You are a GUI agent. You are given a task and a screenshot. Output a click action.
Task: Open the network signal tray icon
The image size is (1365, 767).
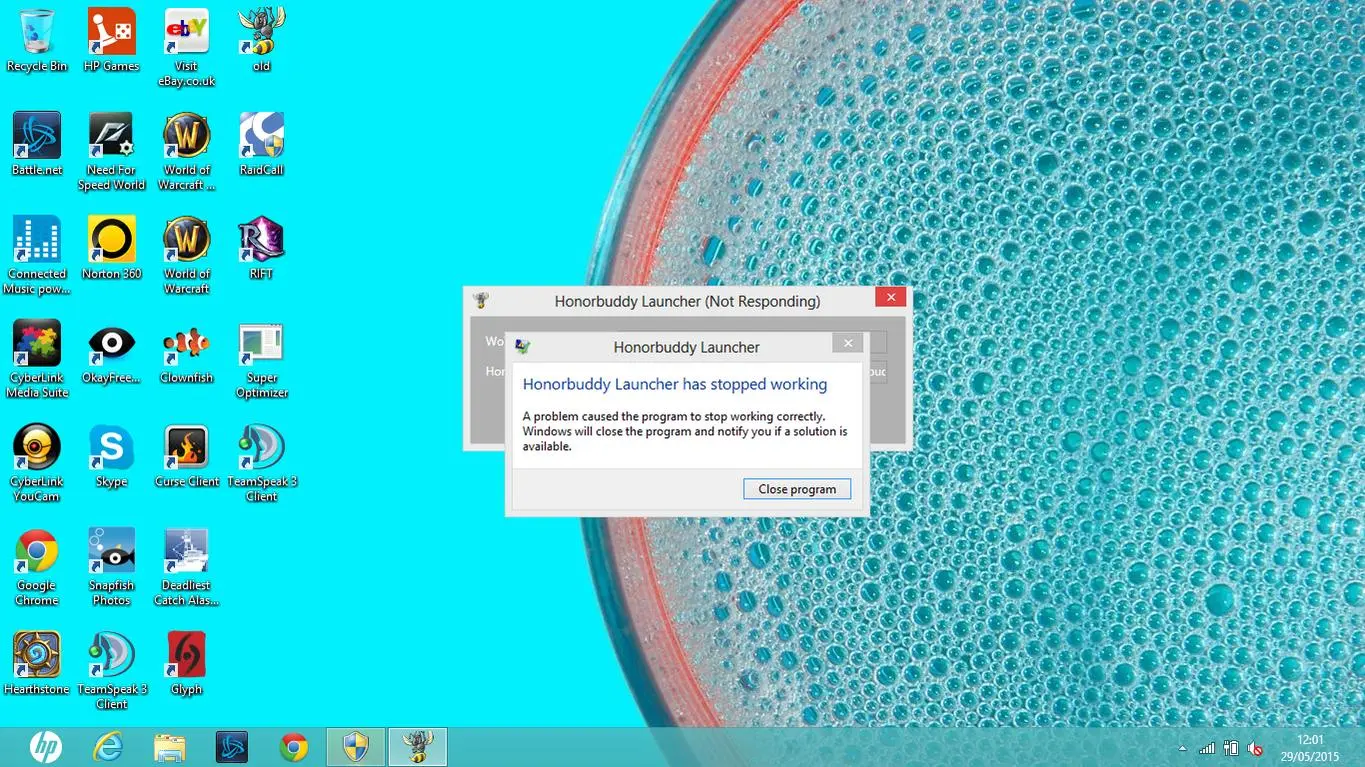click(x=1207, y=748)
